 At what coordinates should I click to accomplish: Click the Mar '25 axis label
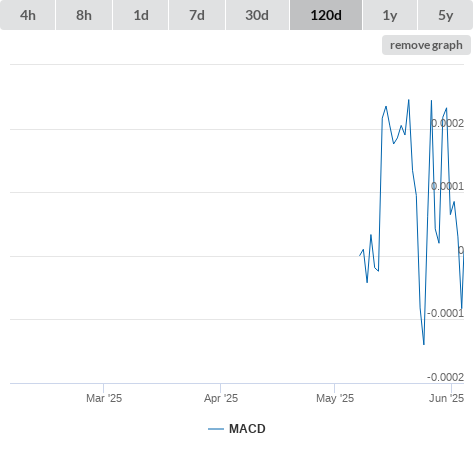click(104, 398)
